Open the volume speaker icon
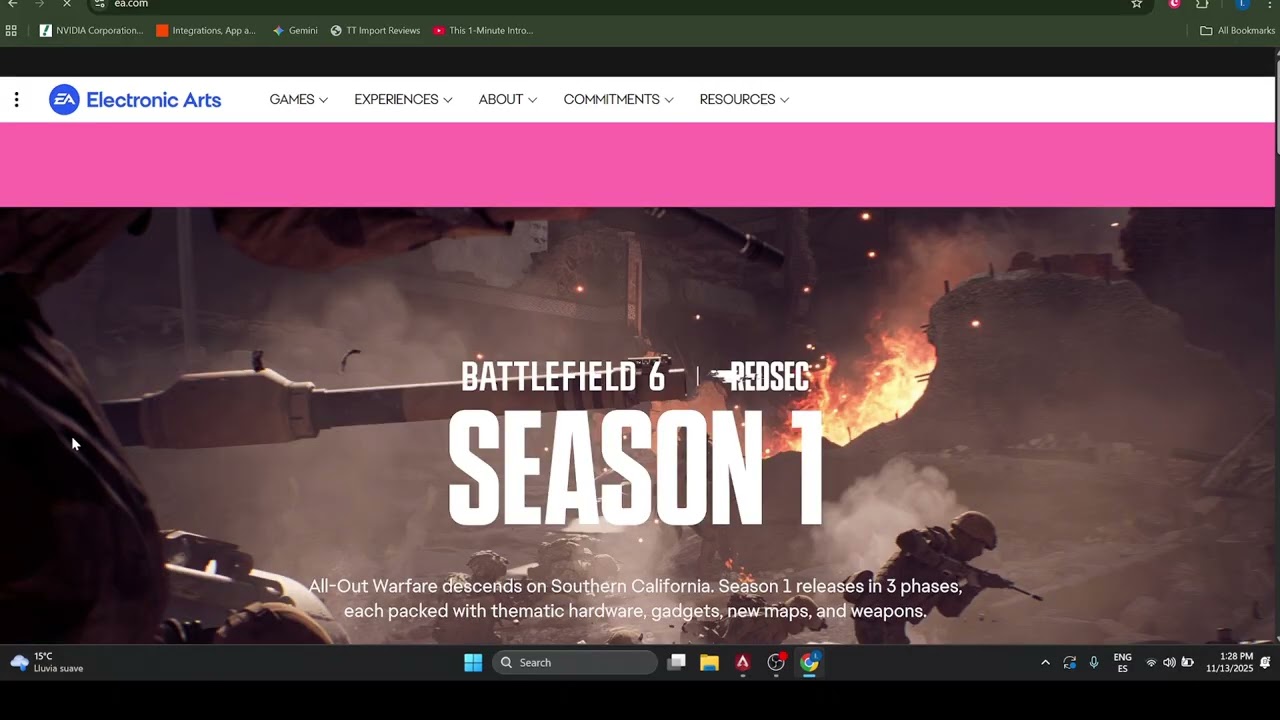The width and height of the screenshot is (1280, 720). (x=1169, y=662)
